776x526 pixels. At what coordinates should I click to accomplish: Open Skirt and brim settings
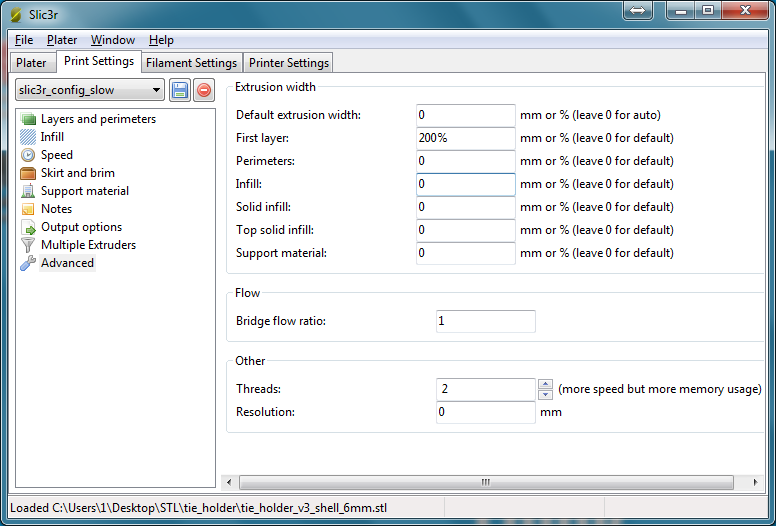[78, 173]
